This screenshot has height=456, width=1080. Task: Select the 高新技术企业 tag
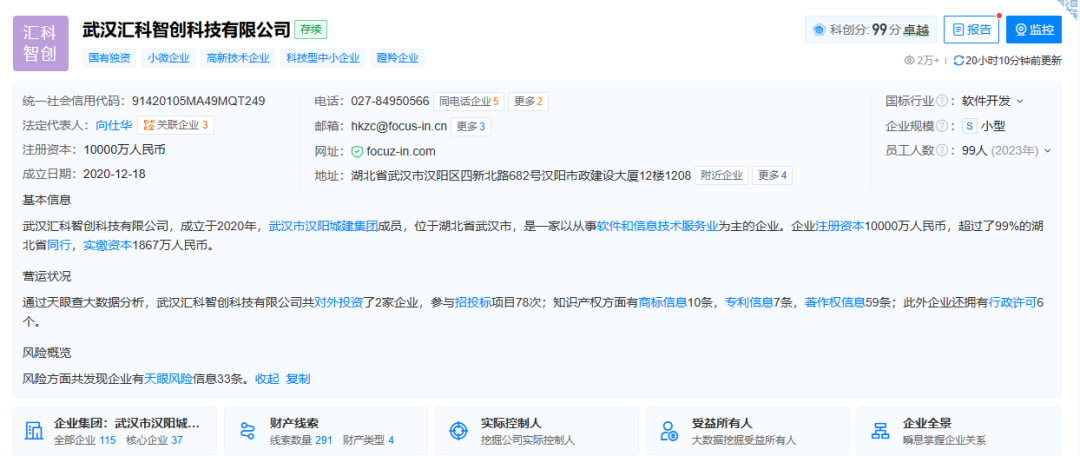click(x=238, y=59)
